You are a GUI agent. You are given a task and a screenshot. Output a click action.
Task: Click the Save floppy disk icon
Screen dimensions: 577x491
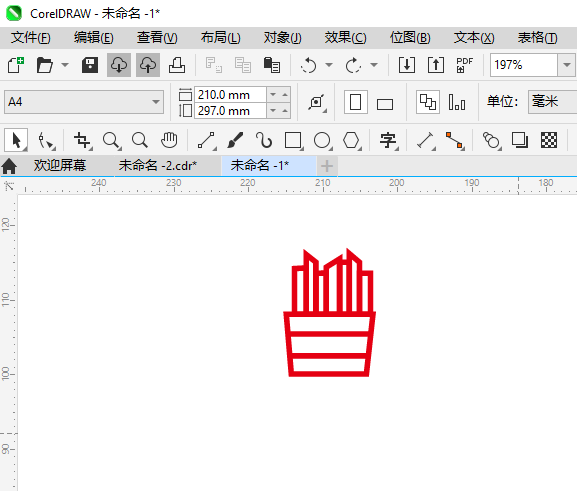[89, 65]
